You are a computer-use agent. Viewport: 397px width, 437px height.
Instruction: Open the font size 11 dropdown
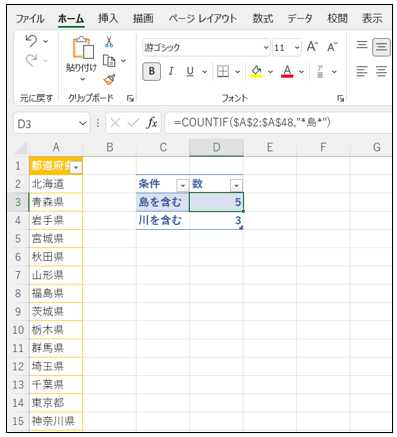click(297, 47)
